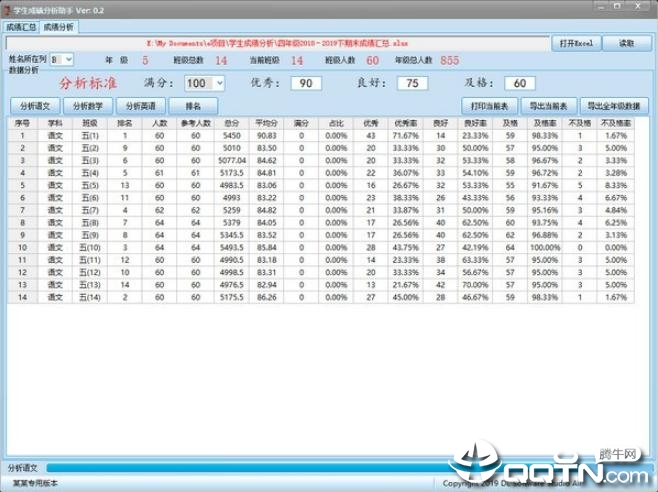The image size is (658, 492).
Task: Switch to the 成绩分析 tab
Action: [x=59, y=27]
